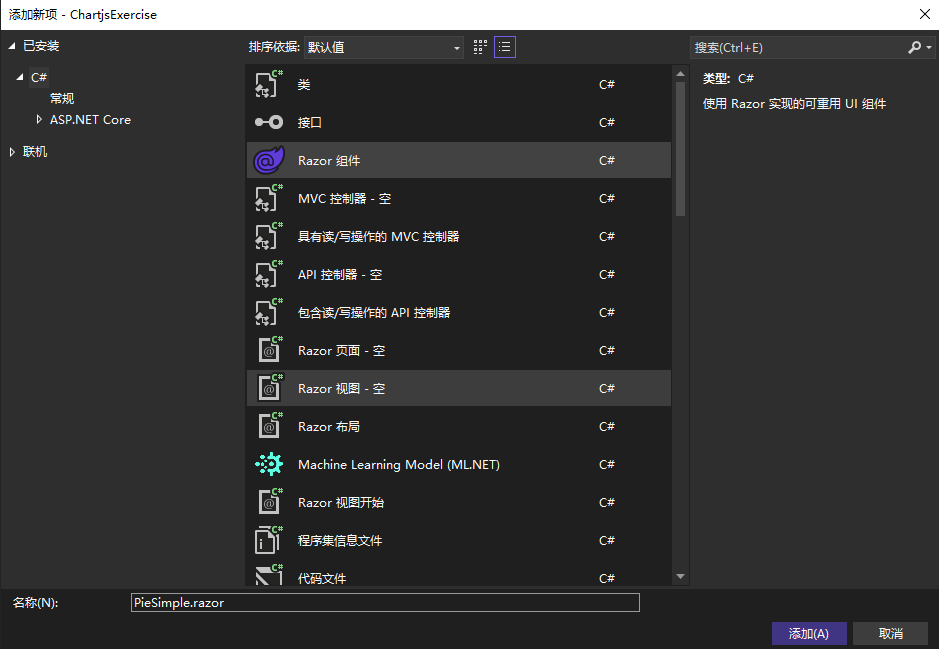The image size is (939, 649).
Task: Open search options dropdown arrow
Action: [929, 47]
